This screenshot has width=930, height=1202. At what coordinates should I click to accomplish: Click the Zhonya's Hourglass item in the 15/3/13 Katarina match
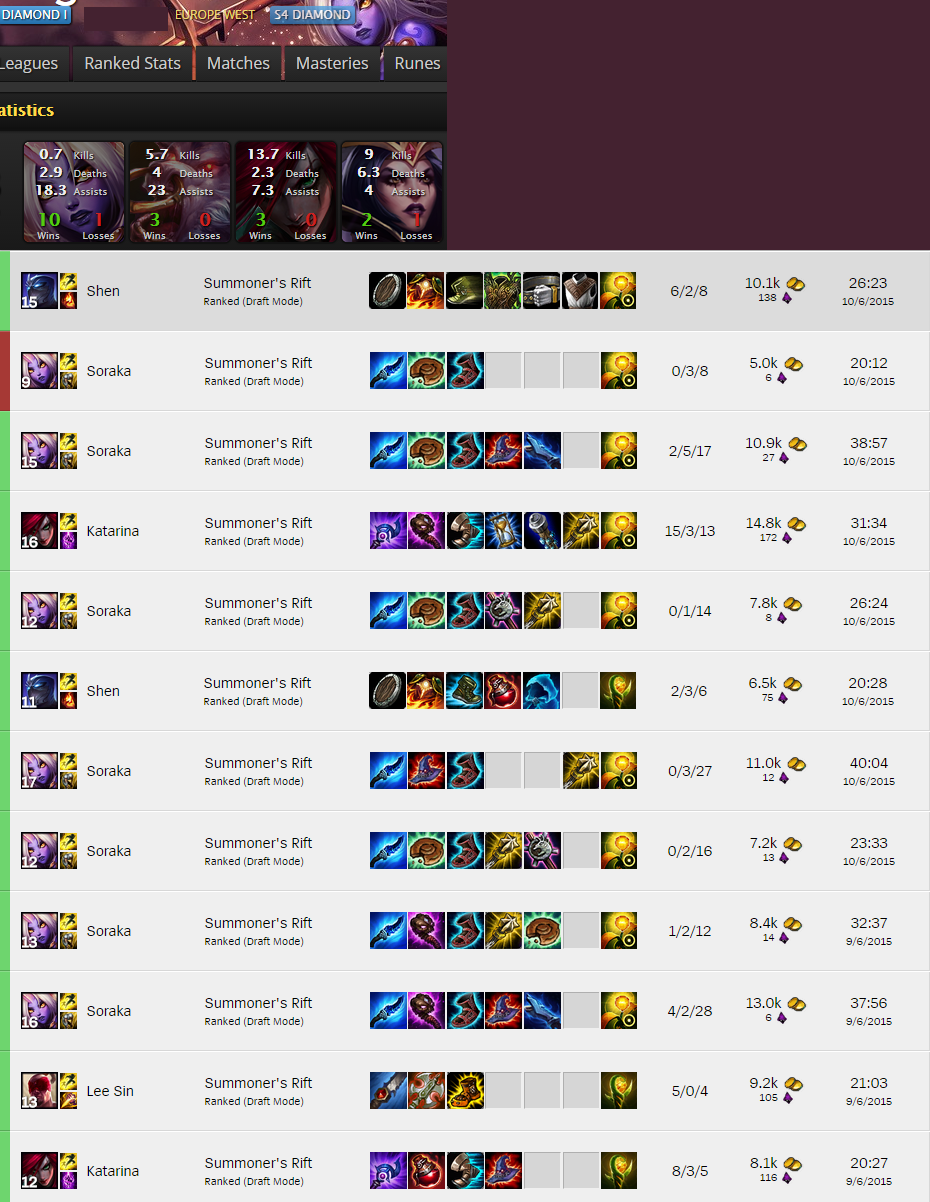pyautogui.click(x=503, y=531)
